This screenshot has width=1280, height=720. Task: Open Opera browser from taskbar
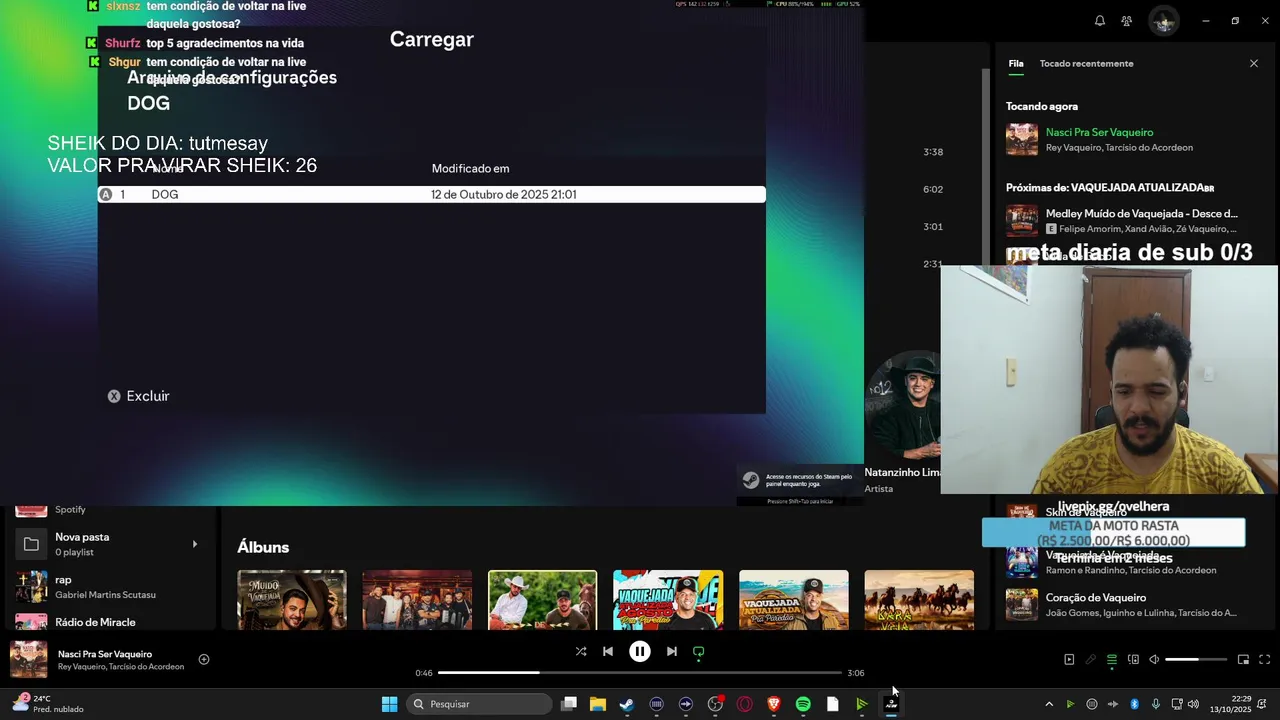click(x=745, y=704)
